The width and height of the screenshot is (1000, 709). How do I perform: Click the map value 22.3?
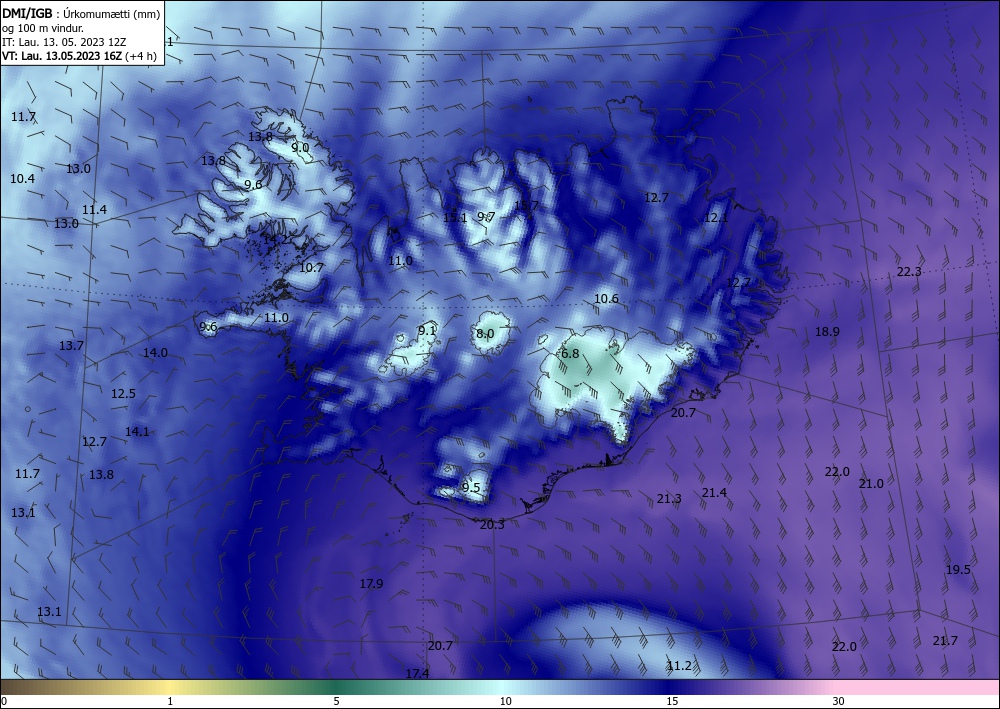coord(909,272)
